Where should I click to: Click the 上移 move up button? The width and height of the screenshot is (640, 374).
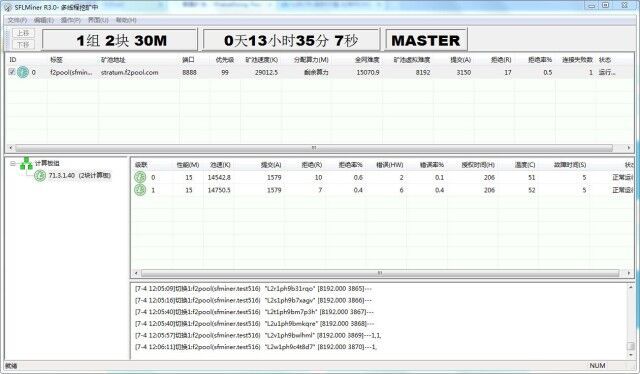point(23,33)
